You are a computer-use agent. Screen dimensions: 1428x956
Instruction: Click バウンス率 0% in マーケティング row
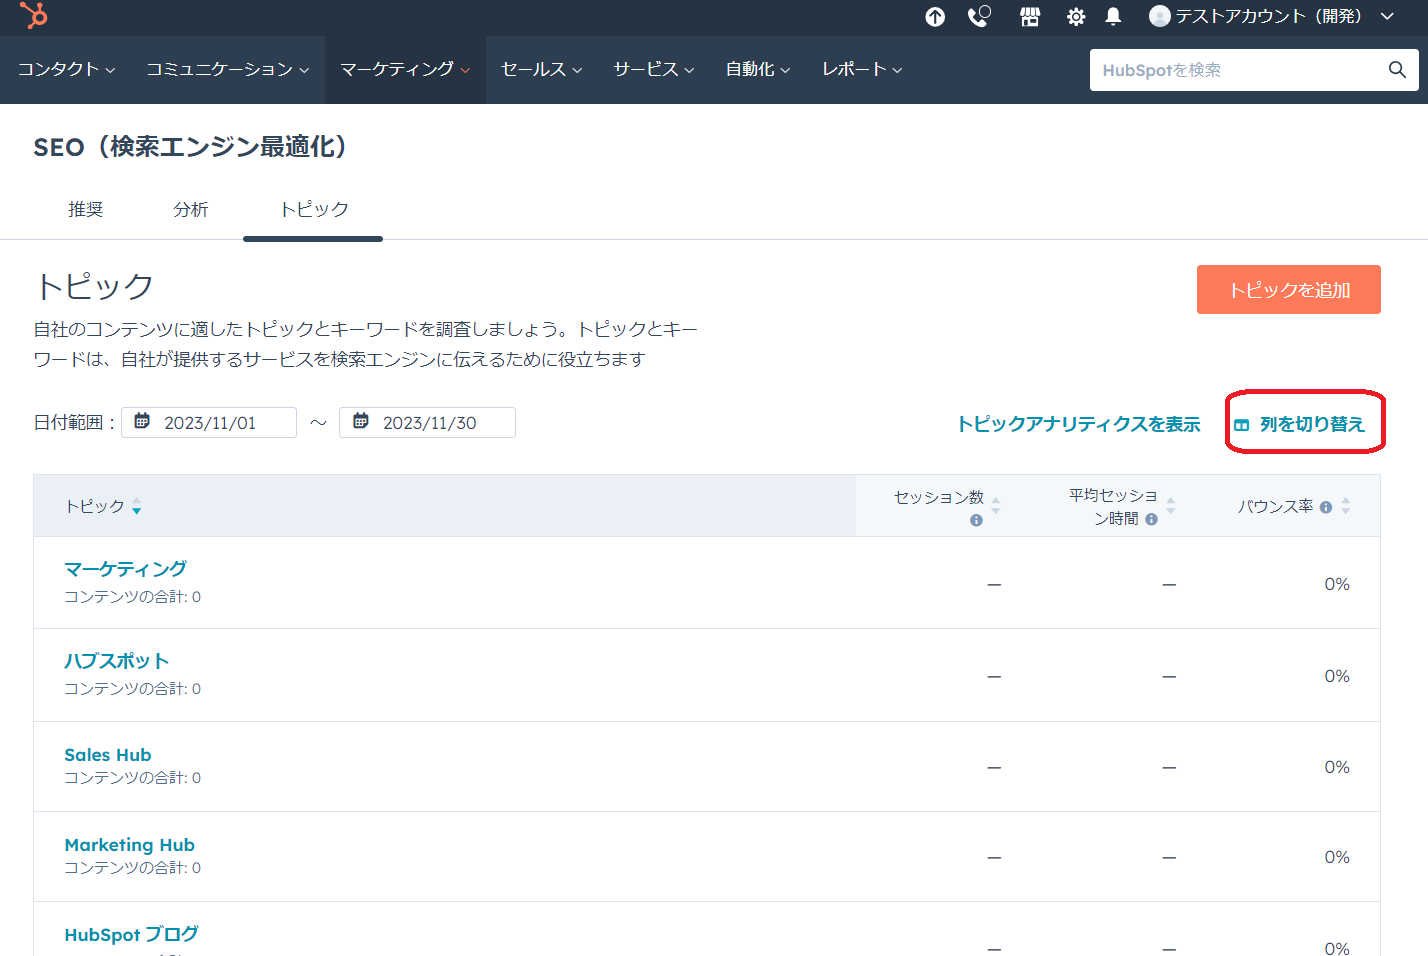(1337, 584)
